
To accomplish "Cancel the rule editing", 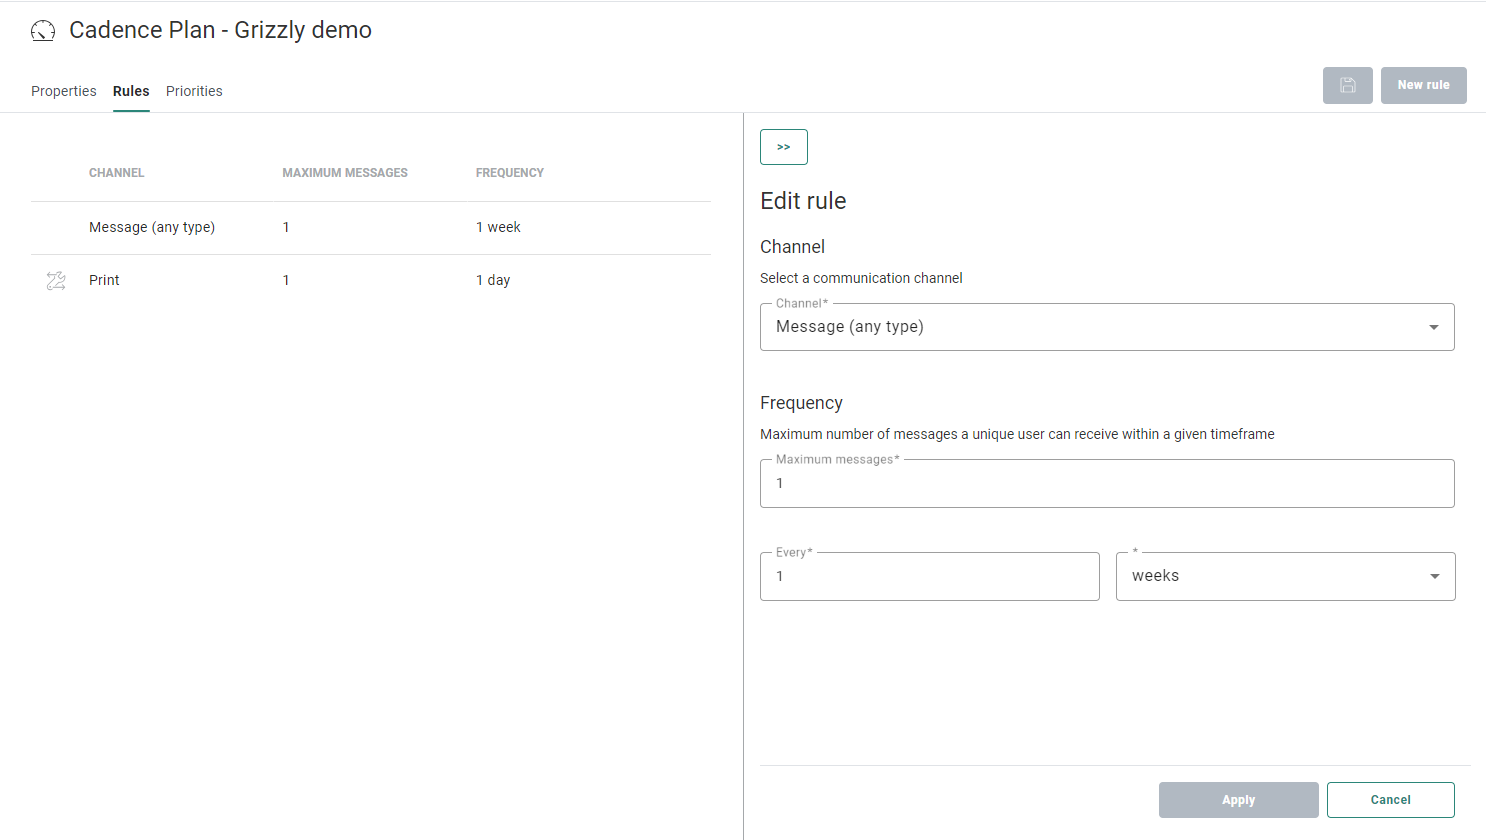I will coord(1390,800).
